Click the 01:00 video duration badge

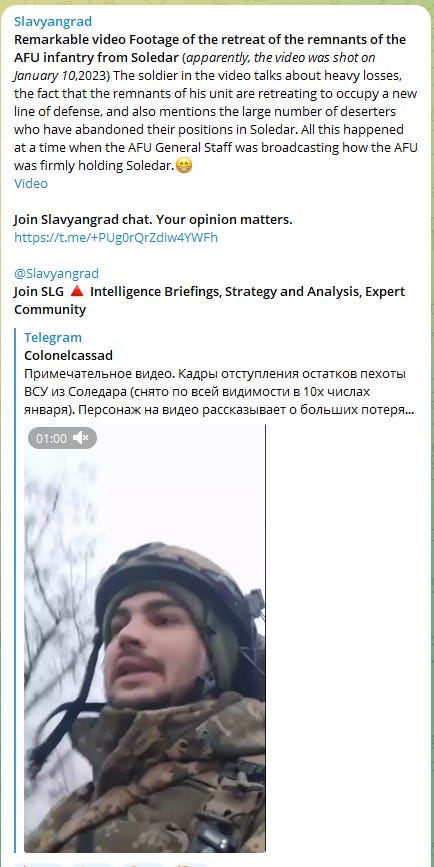[x=51, y=438]
